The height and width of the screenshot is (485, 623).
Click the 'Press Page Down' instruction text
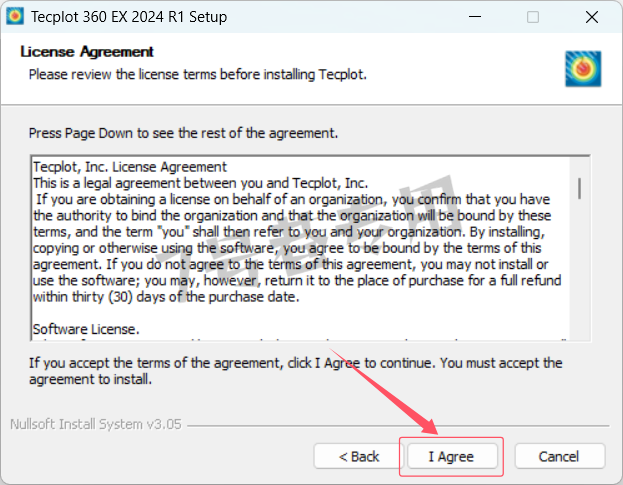click(183, 133)
